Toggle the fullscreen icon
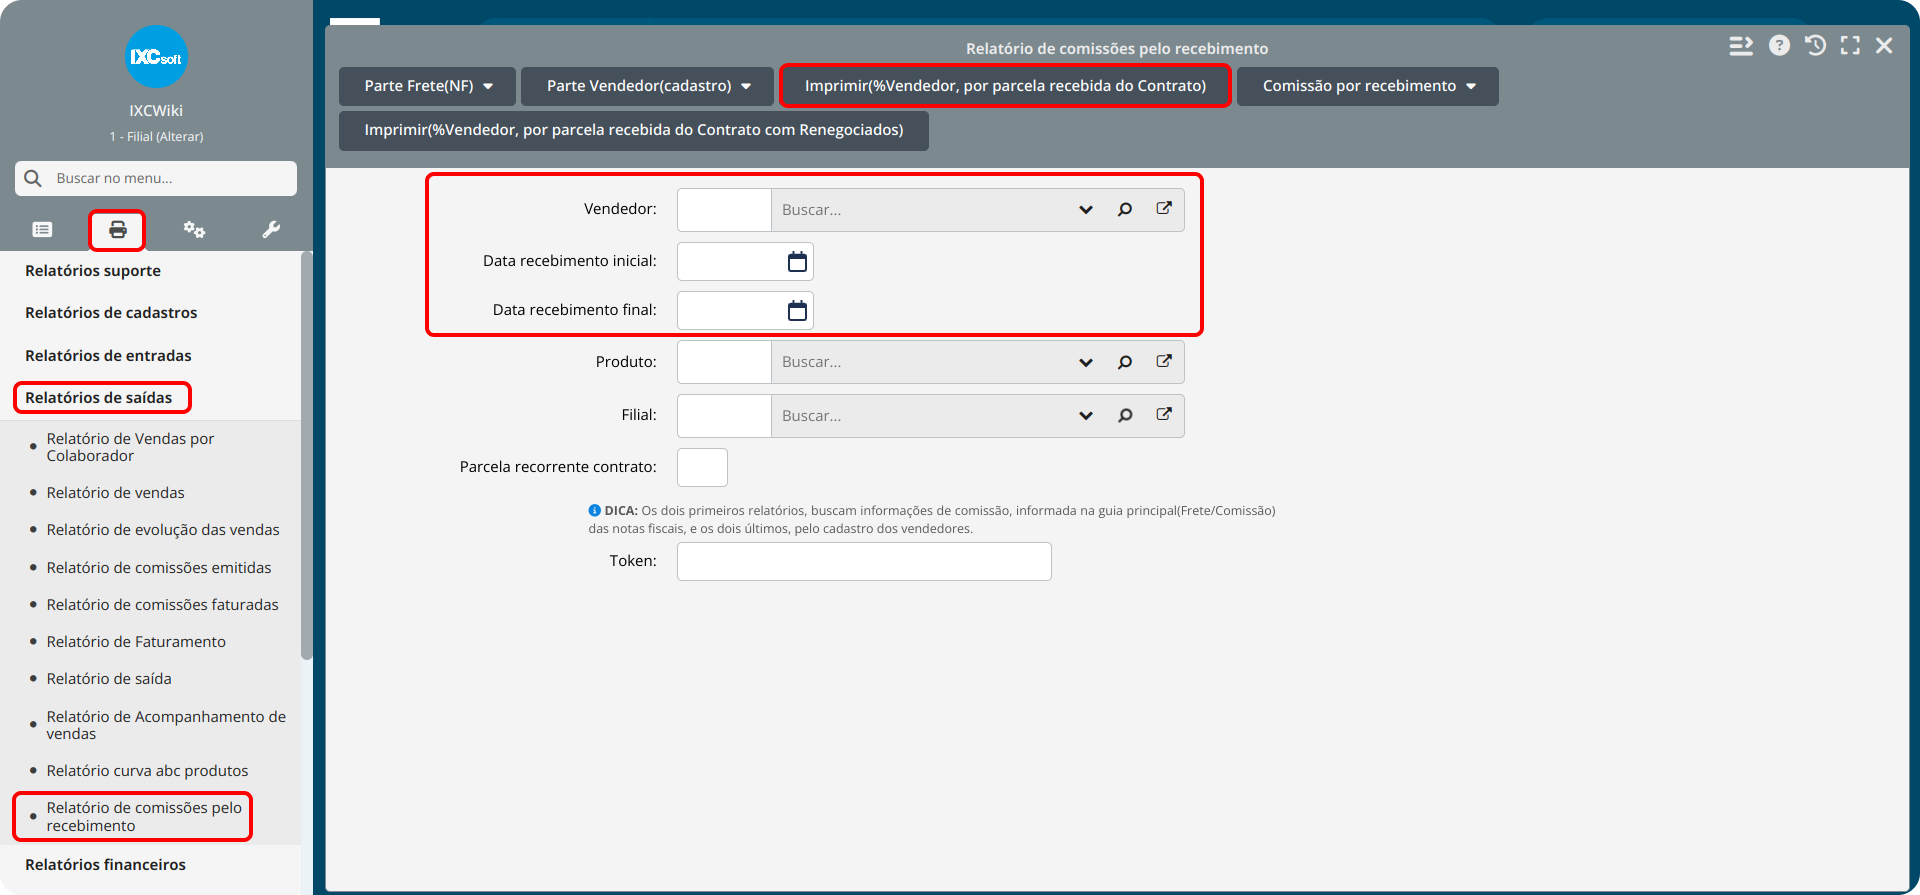The image size is (1920, 895). pyautogui.click(x=1850, y=45)
